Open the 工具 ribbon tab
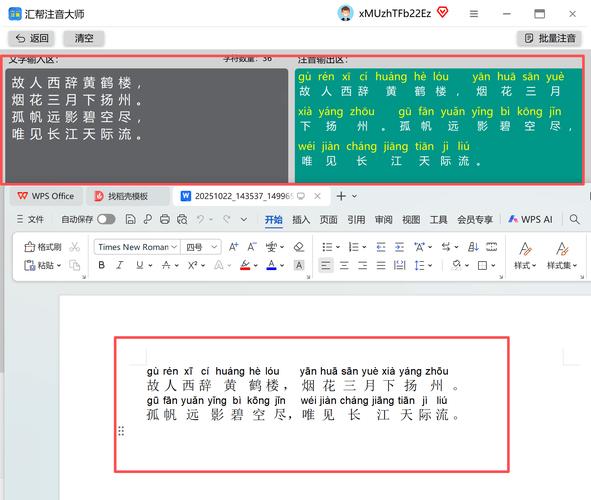591x500 pixels. coord(439,220)
